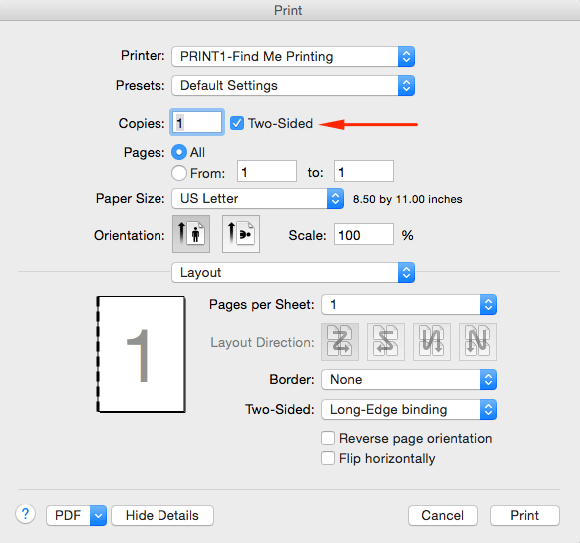This screenshot has height=543, width=580.
Task: Enable Reverse page orientation
Action: click(x=328, y=438)
